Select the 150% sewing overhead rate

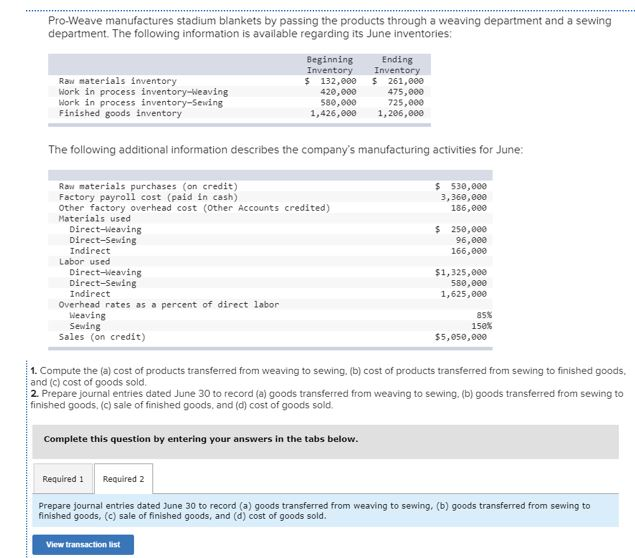[x=482, y=326]
